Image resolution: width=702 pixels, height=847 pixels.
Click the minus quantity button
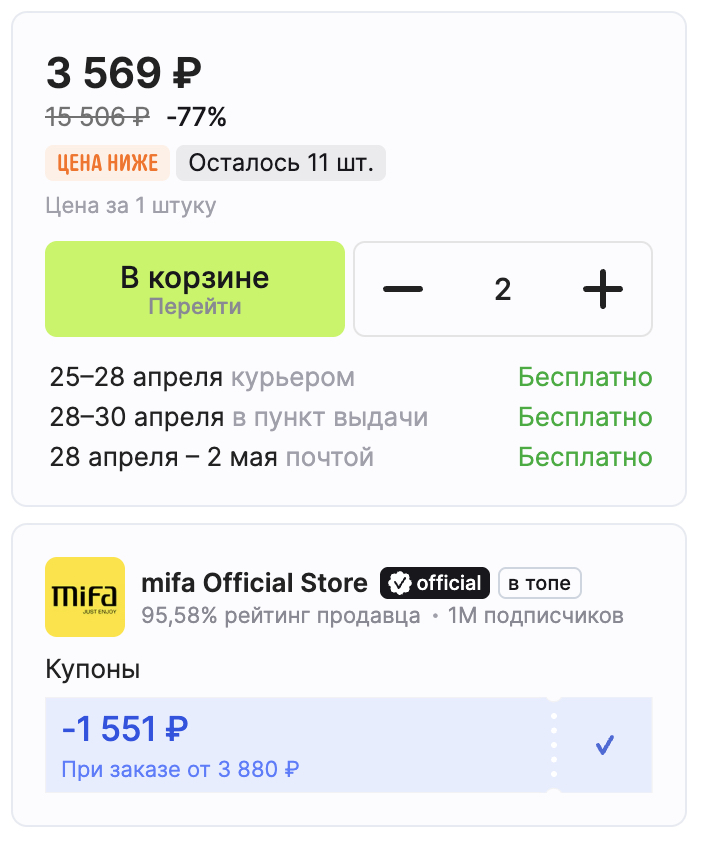403,289
